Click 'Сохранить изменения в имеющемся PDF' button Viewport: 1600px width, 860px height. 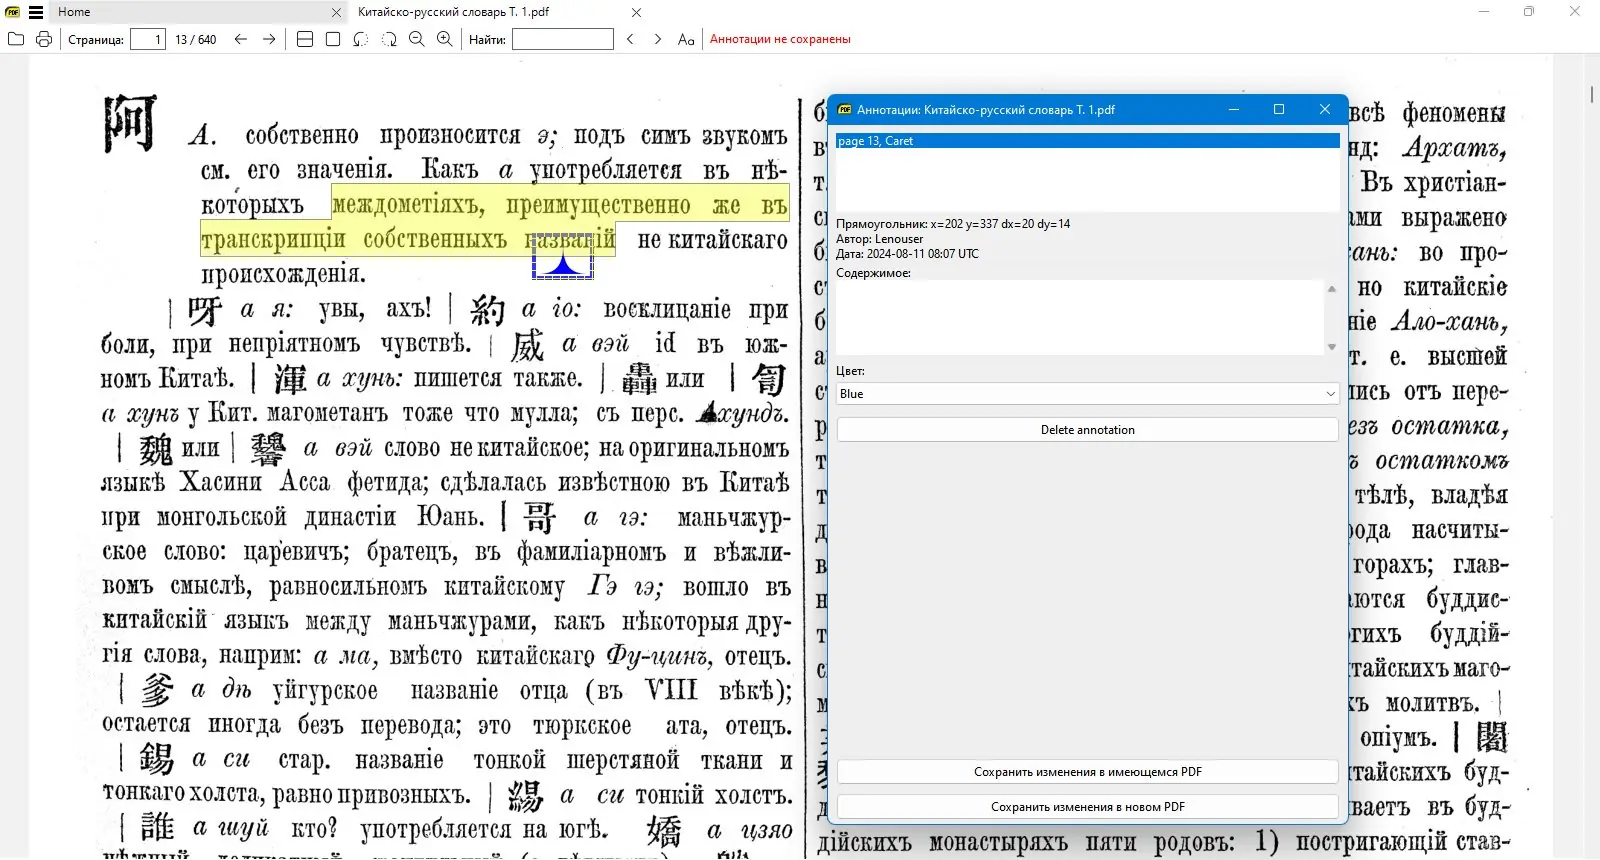(1088, 772)
